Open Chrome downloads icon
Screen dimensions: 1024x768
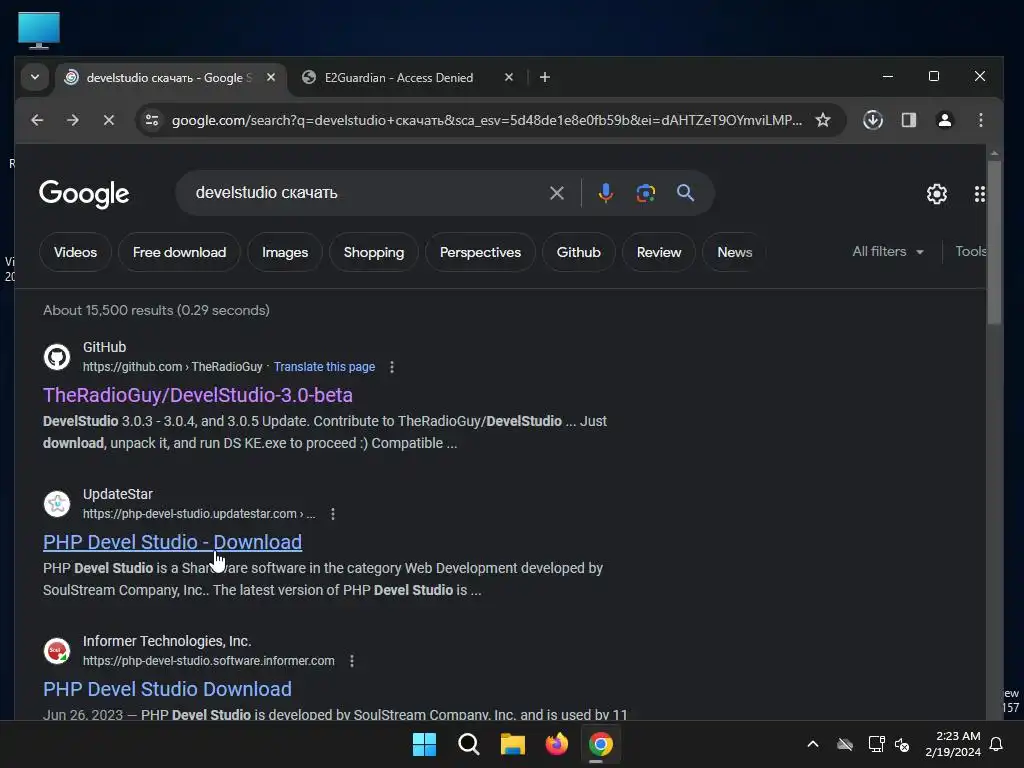[873, 120]
